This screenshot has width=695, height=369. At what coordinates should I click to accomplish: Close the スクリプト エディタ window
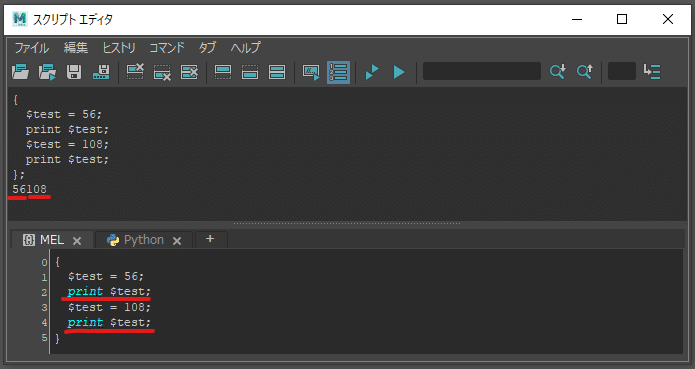(668, 19)
